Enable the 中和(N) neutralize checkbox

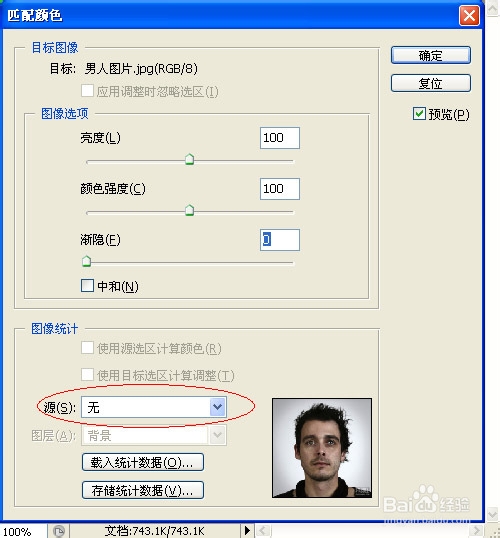click(87, 285)
